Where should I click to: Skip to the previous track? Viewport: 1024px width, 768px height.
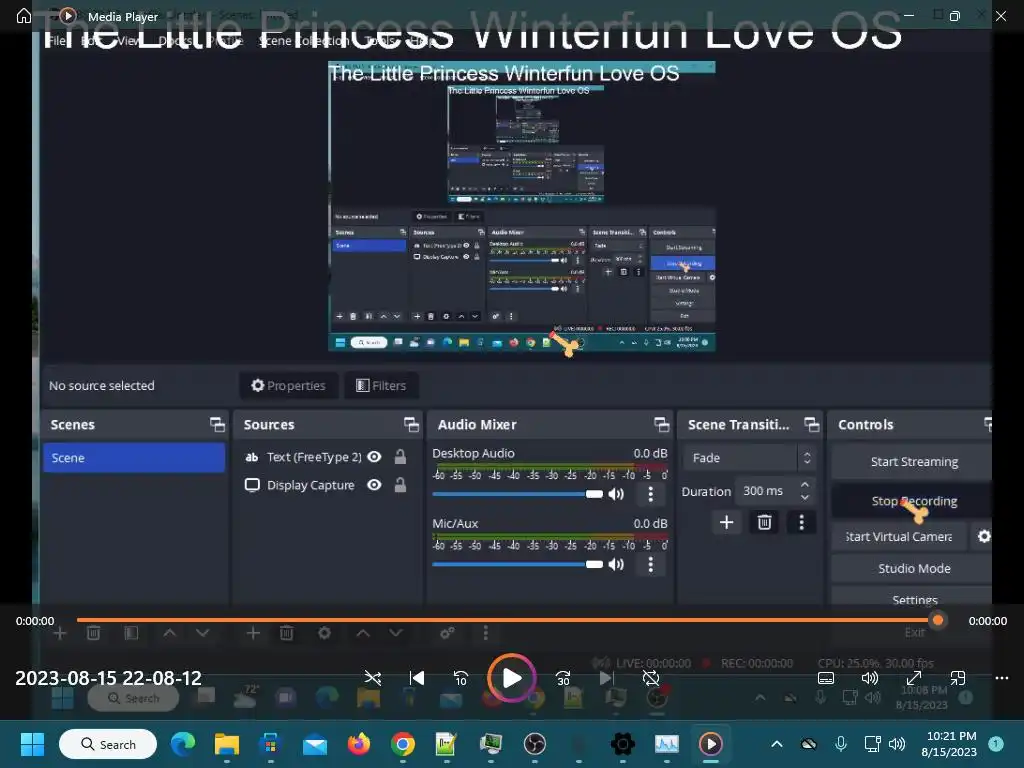coord(417,678)
